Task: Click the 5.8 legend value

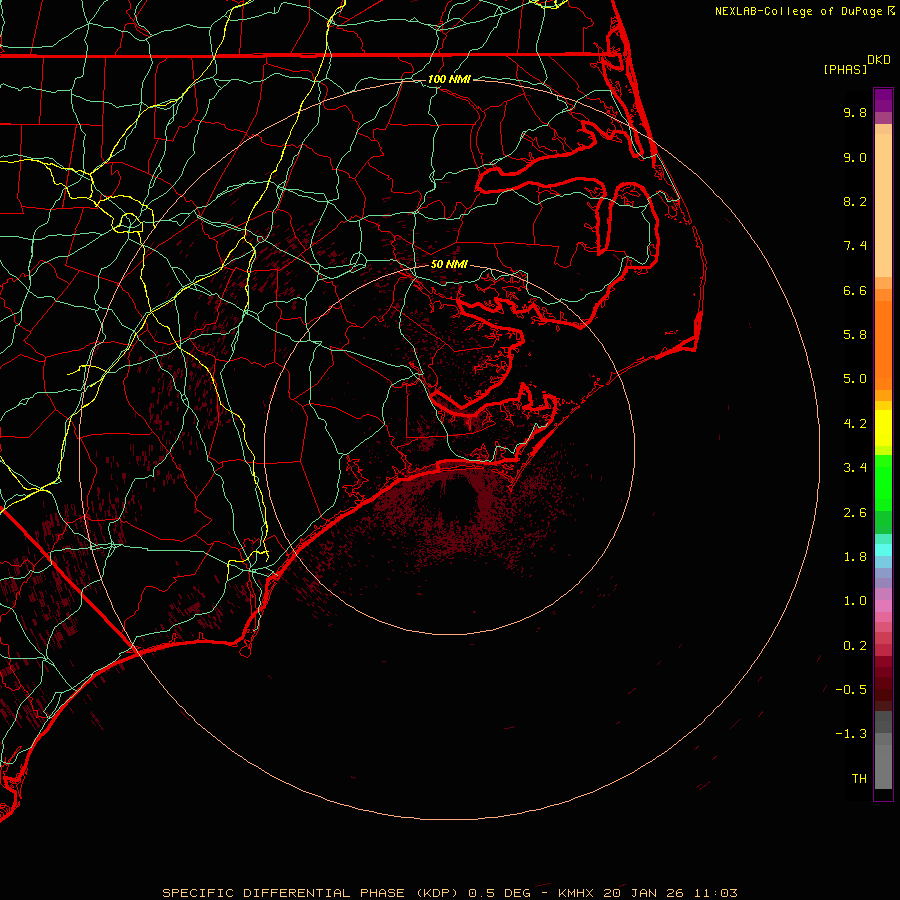Action: (855, 335)
